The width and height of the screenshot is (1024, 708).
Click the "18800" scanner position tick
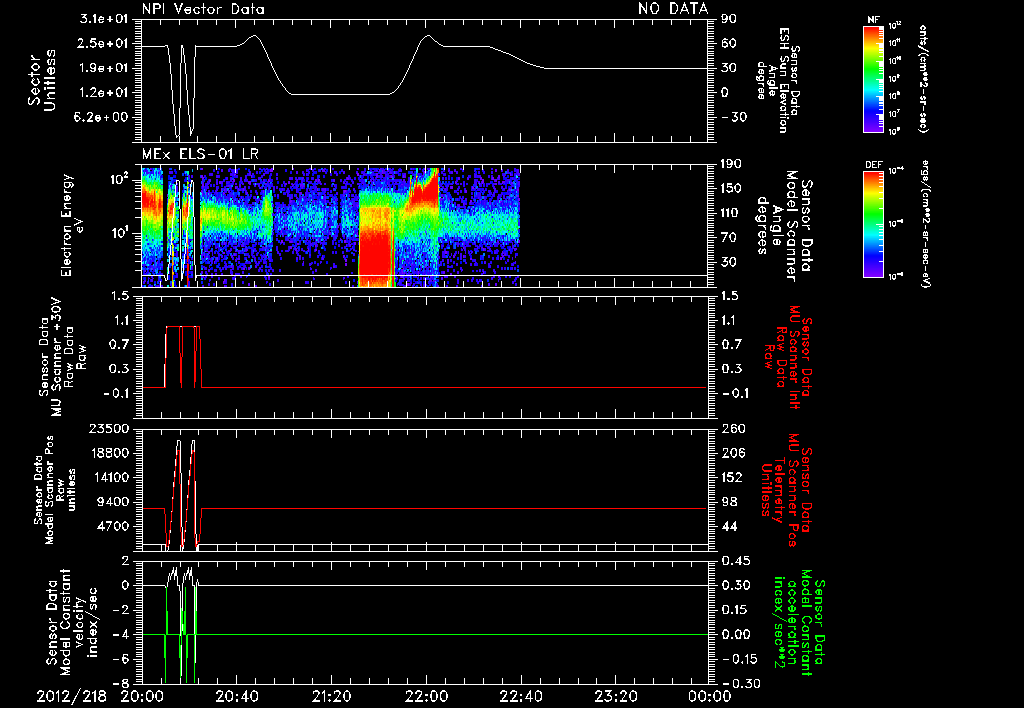tap(108, 453)
